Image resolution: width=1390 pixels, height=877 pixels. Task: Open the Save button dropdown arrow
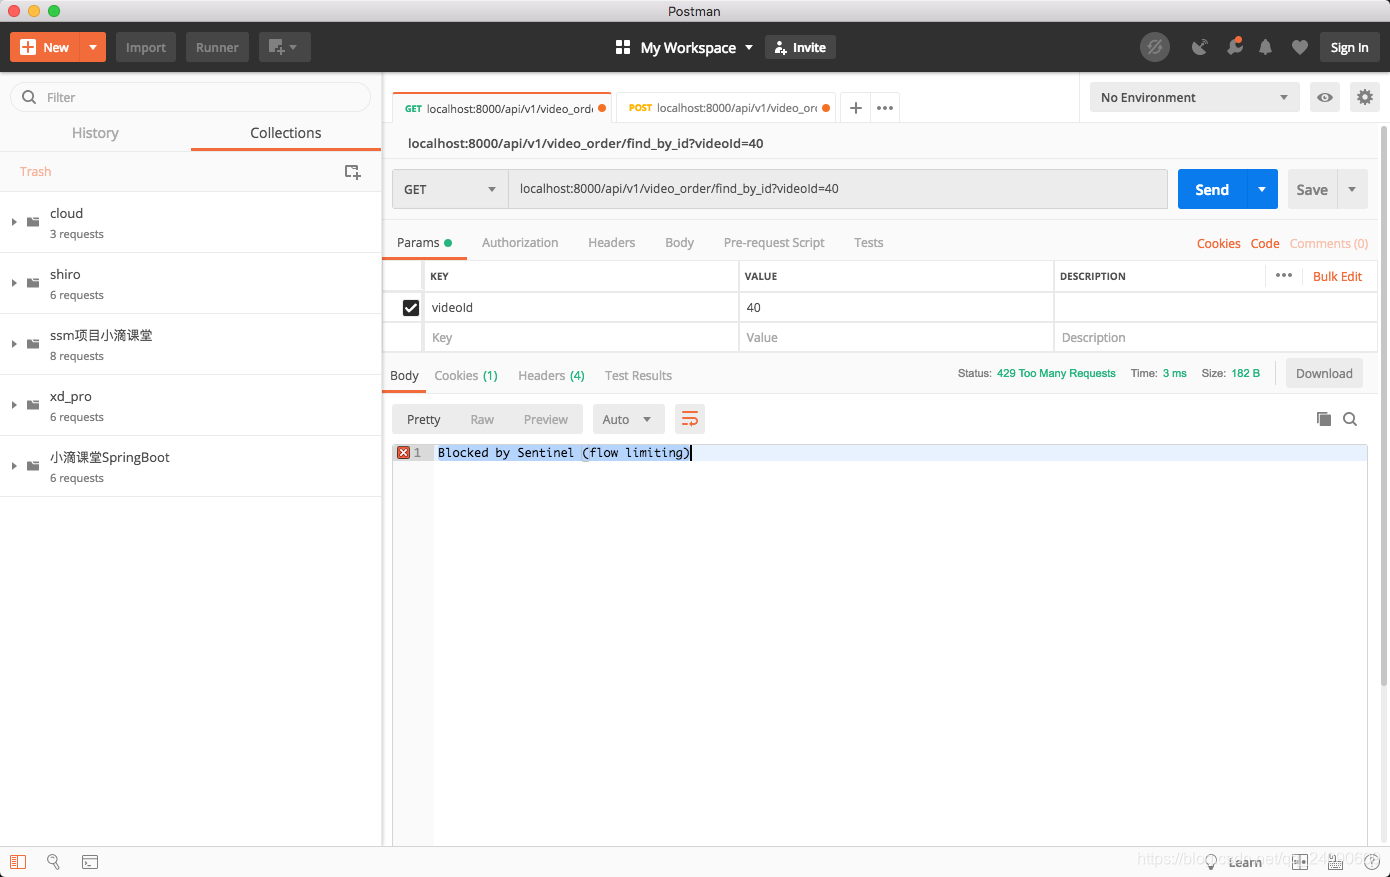(x=1352, y=189)
